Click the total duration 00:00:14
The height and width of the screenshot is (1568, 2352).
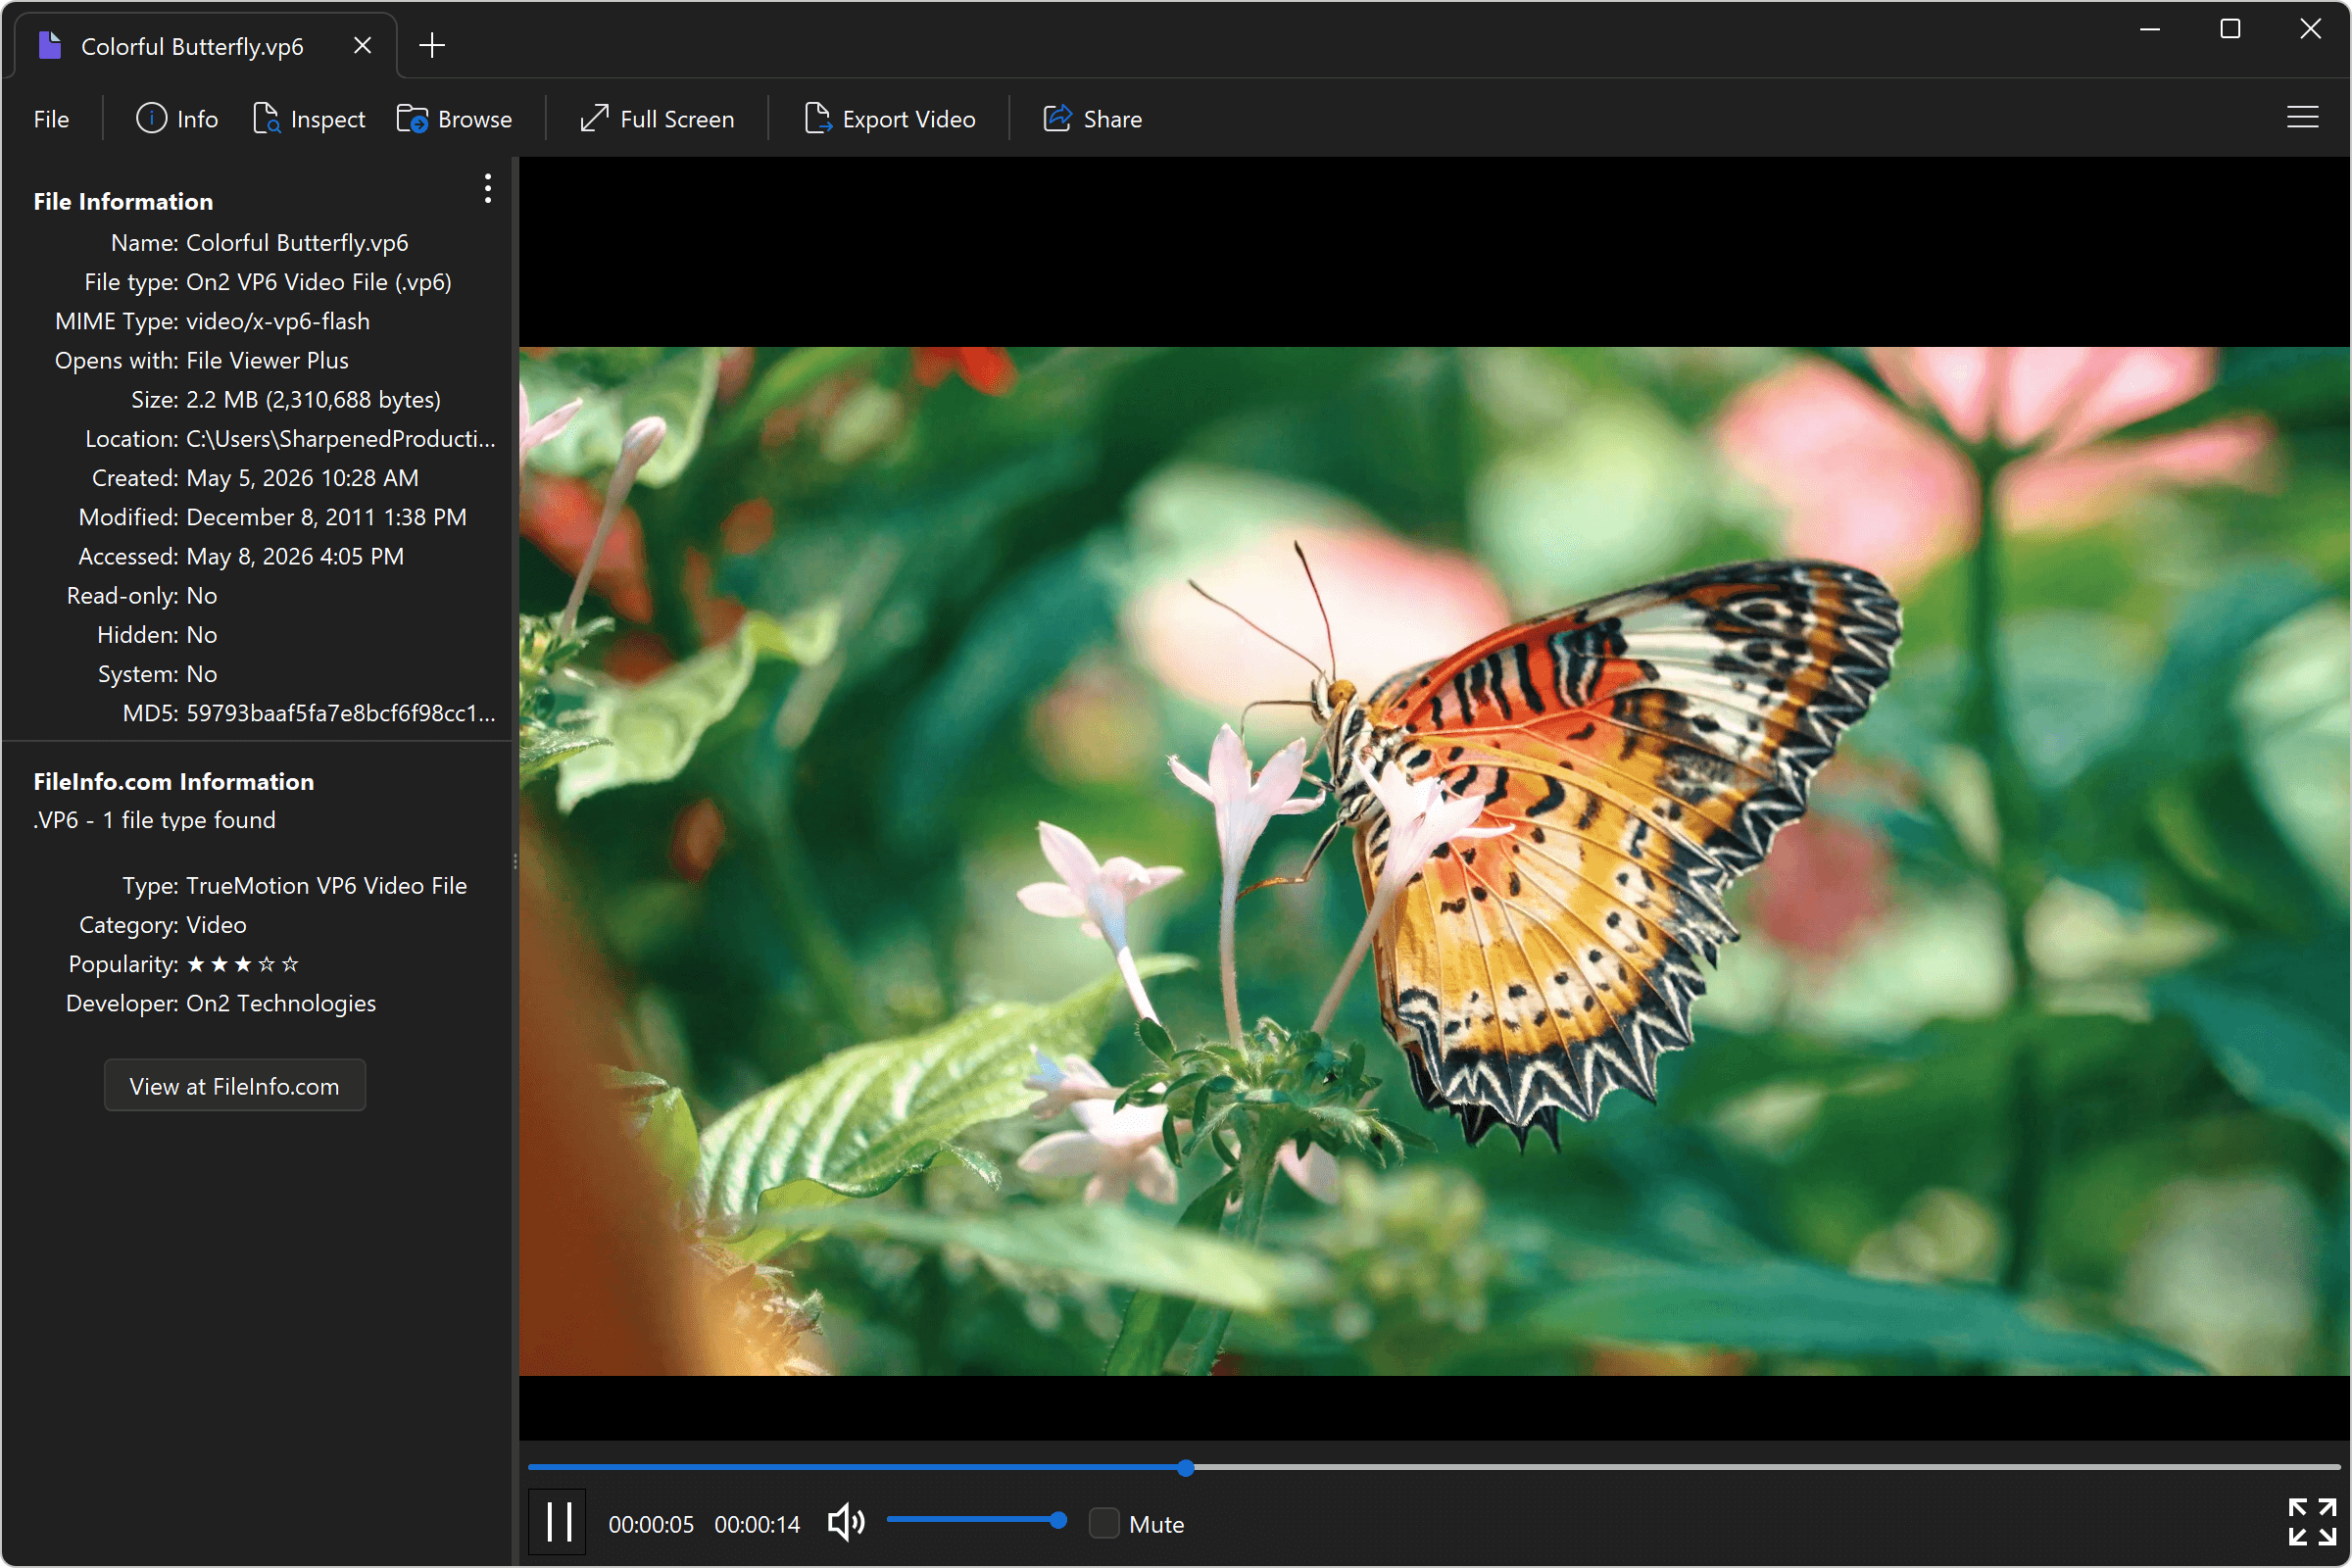(x=757, y=1524)
